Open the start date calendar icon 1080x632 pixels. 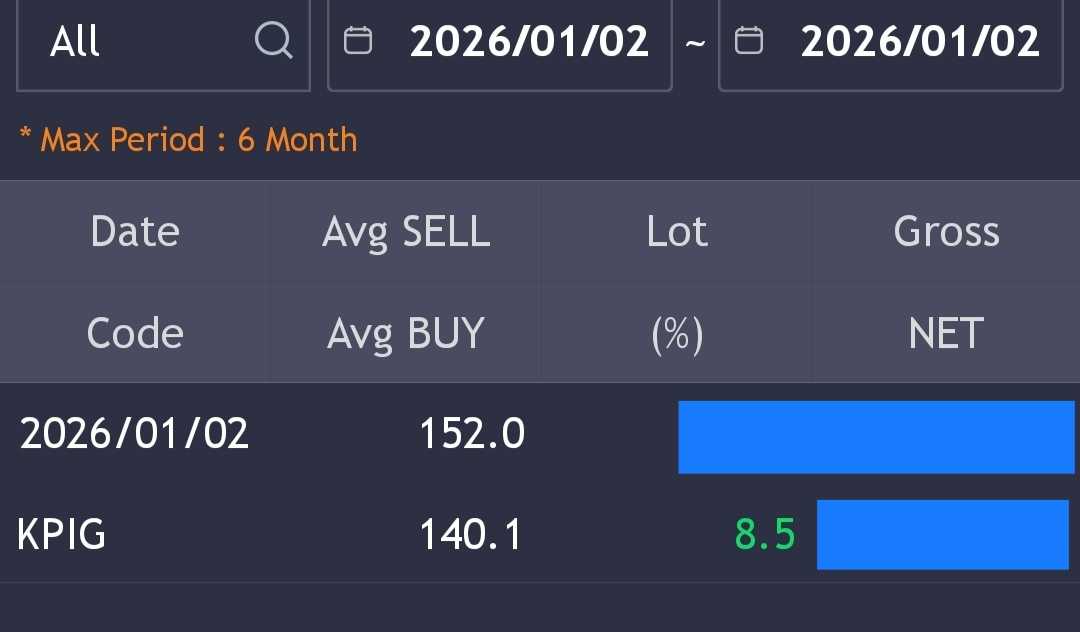point(358,41)
